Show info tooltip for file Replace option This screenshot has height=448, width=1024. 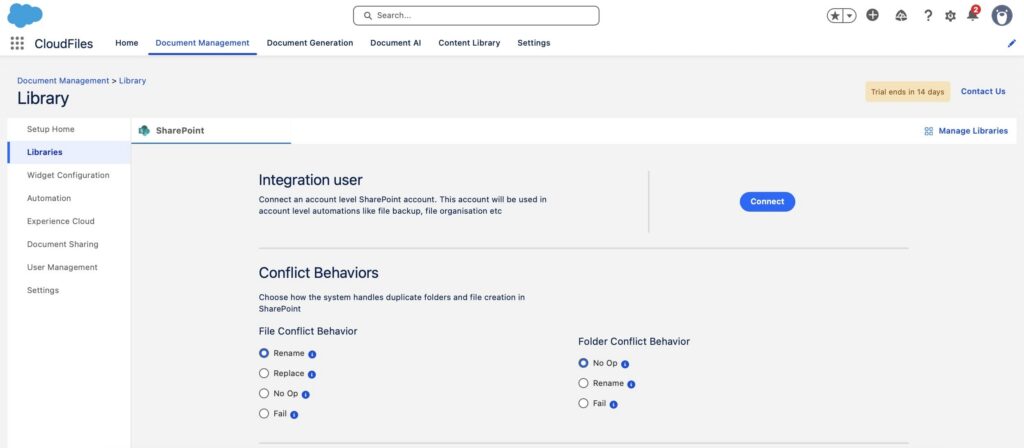(x=312, y=374)
